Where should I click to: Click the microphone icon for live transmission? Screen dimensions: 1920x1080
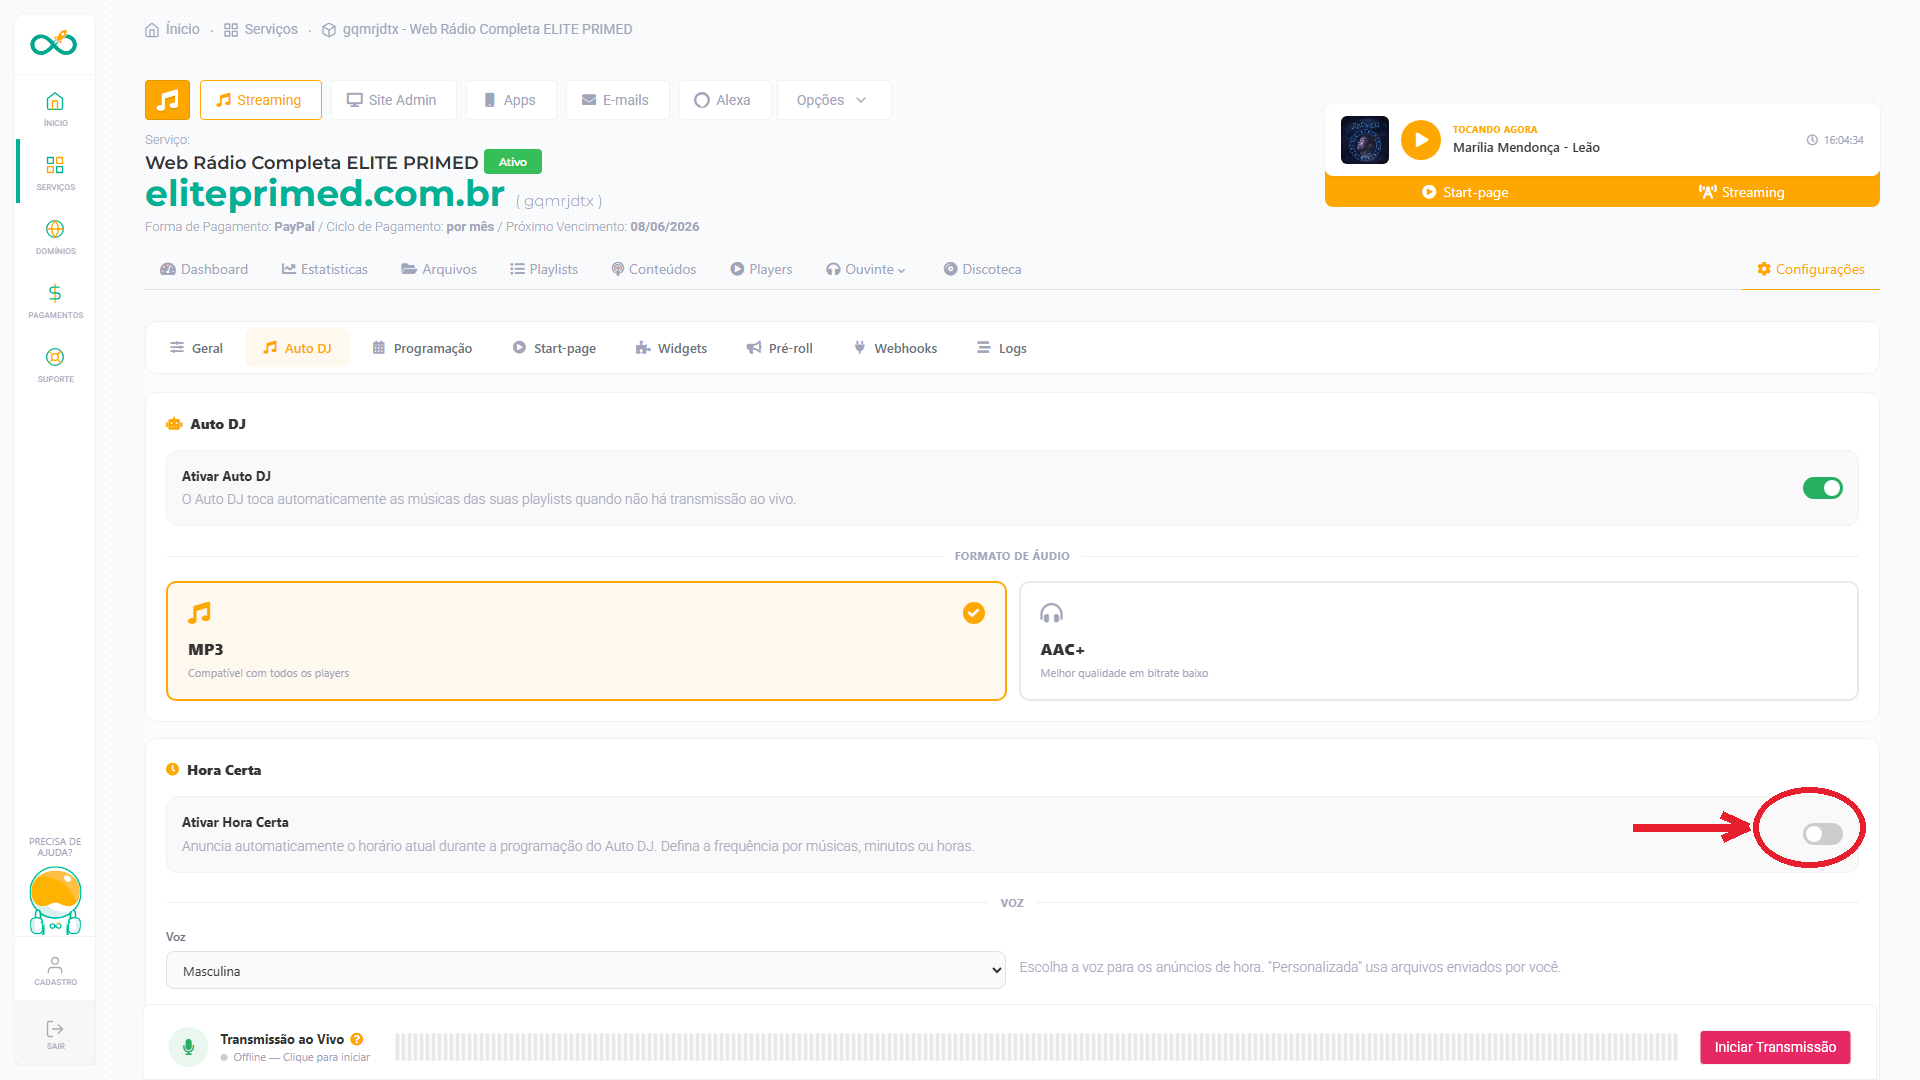pyautogui.click(x=188, y=1047)
